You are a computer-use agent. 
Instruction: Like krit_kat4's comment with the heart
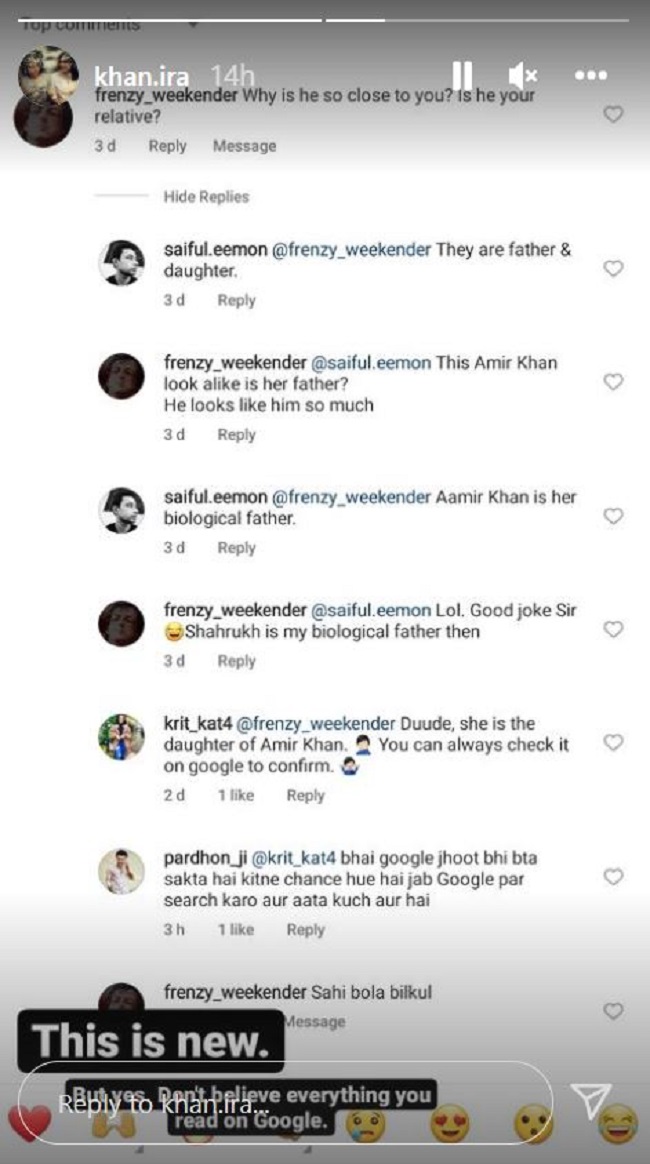point(613,743)
